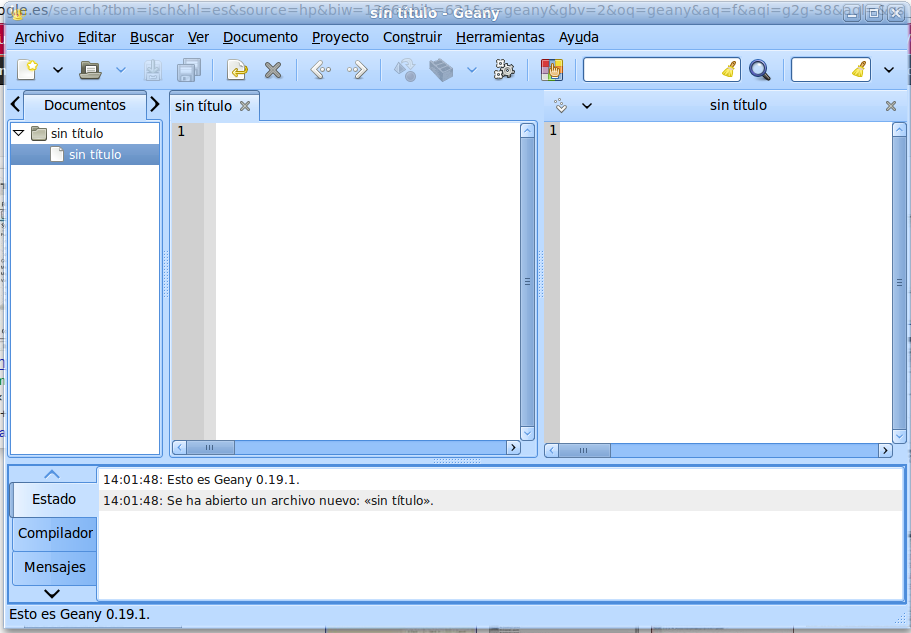The height and width of the screenshot is (633, 911).
Task: Select the 'Se ha abierto un archivo nuevo' log line
Action: click(500, 501)
